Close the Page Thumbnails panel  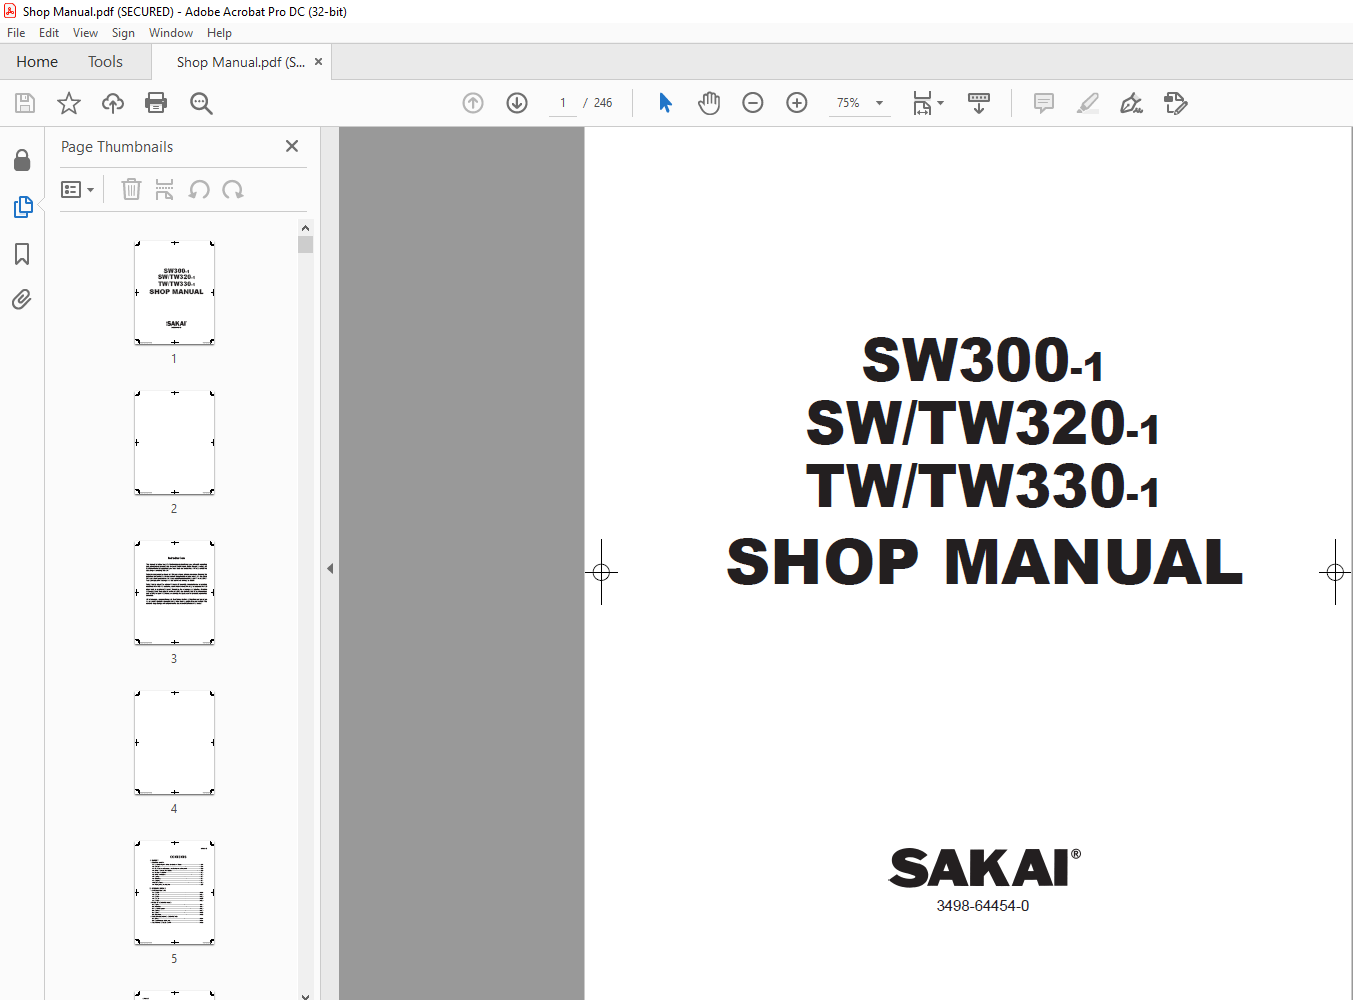click(292, 146)
